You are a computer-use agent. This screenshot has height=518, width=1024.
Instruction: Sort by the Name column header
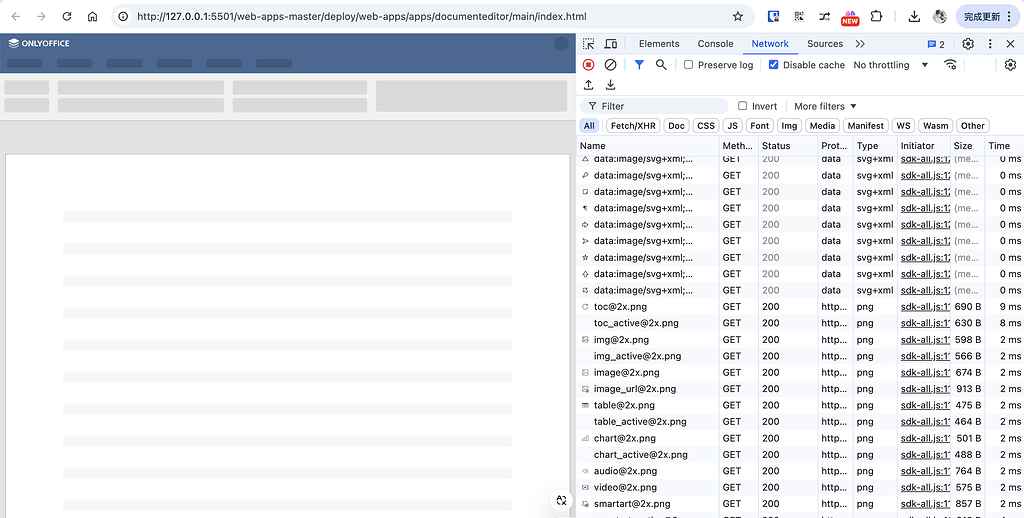click(x=648, y=146)
